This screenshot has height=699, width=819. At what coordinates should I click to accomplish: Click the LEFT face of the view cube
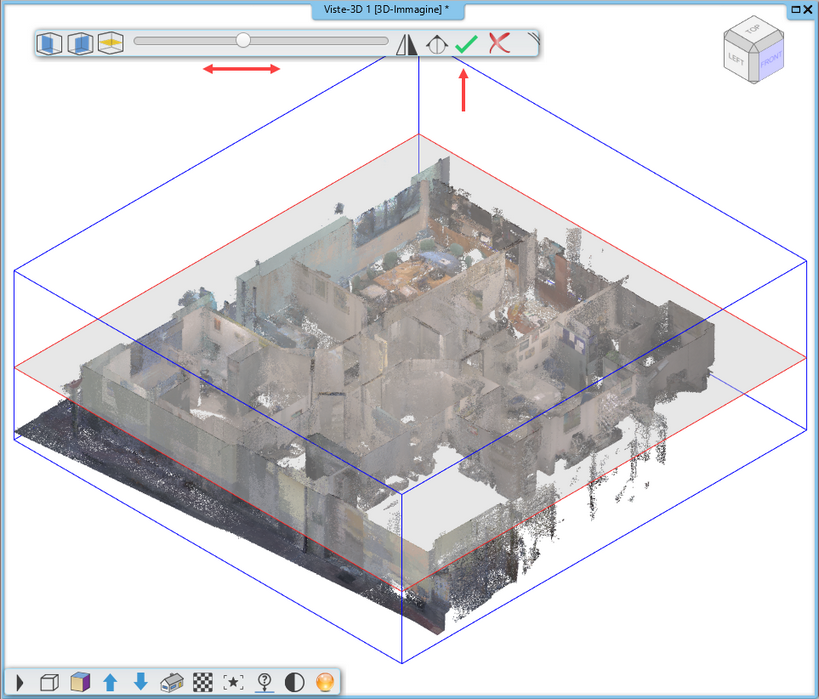click(x=736, y=59)
